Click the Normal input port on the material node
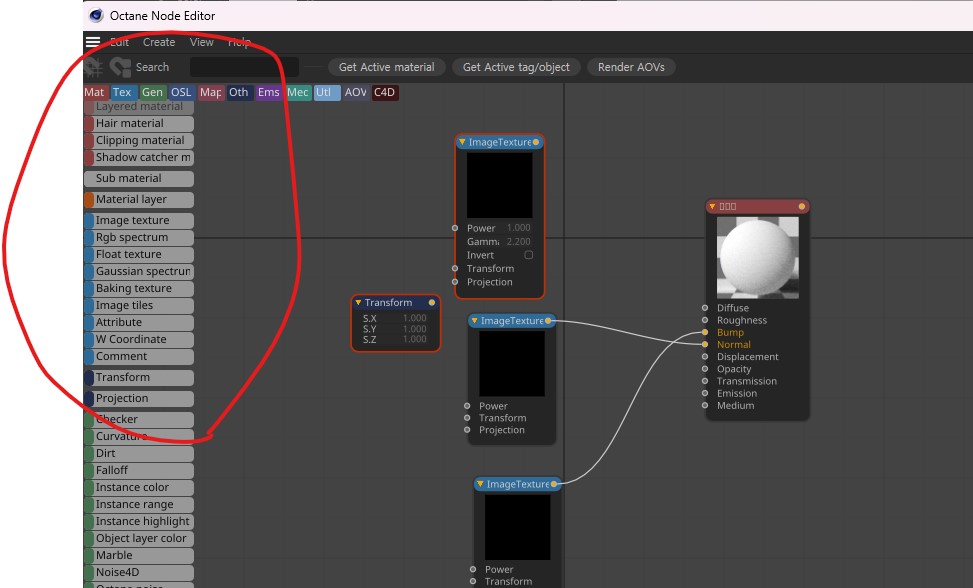This screenshot has height=588, width=973. click(705, 344)
